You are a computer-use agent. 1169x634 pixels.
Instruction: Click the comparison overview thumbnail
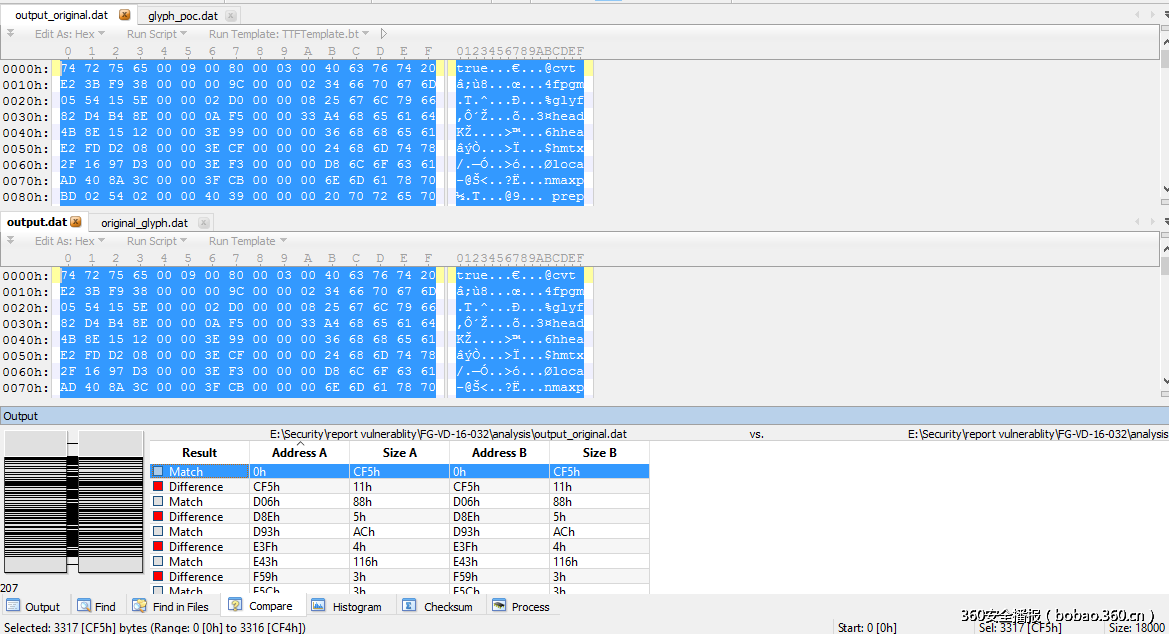(74, 500)
